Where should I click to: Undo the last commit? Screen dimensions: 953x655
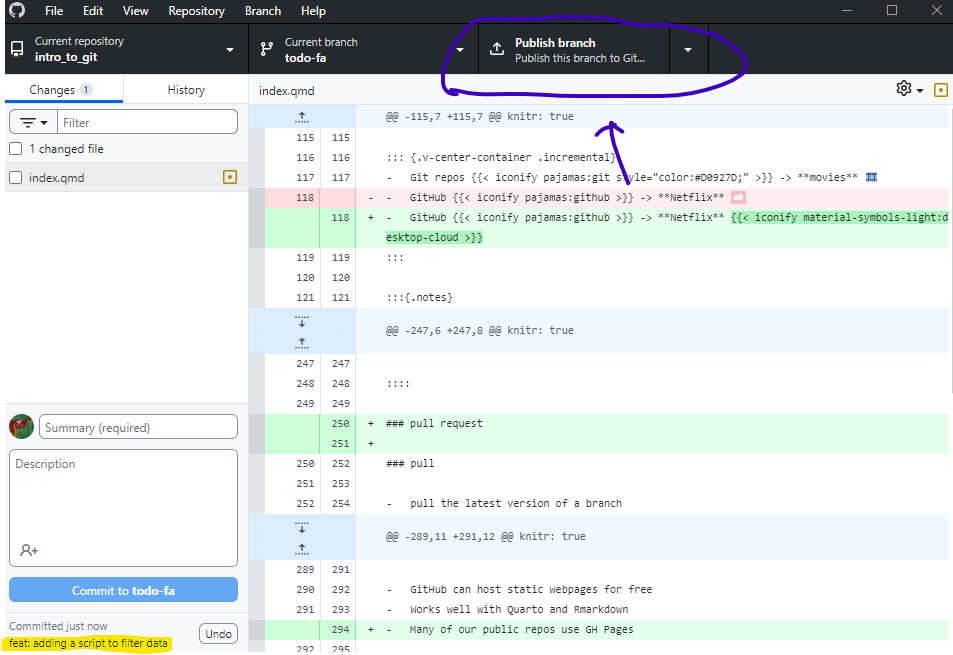tap(217, 633)
